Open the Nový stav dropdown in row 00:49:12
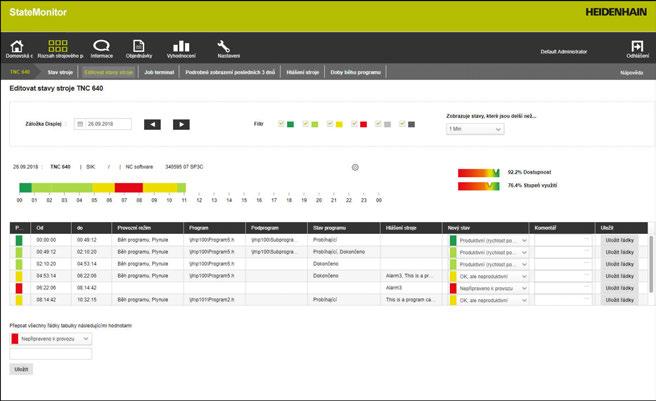 tap(489, 252)
